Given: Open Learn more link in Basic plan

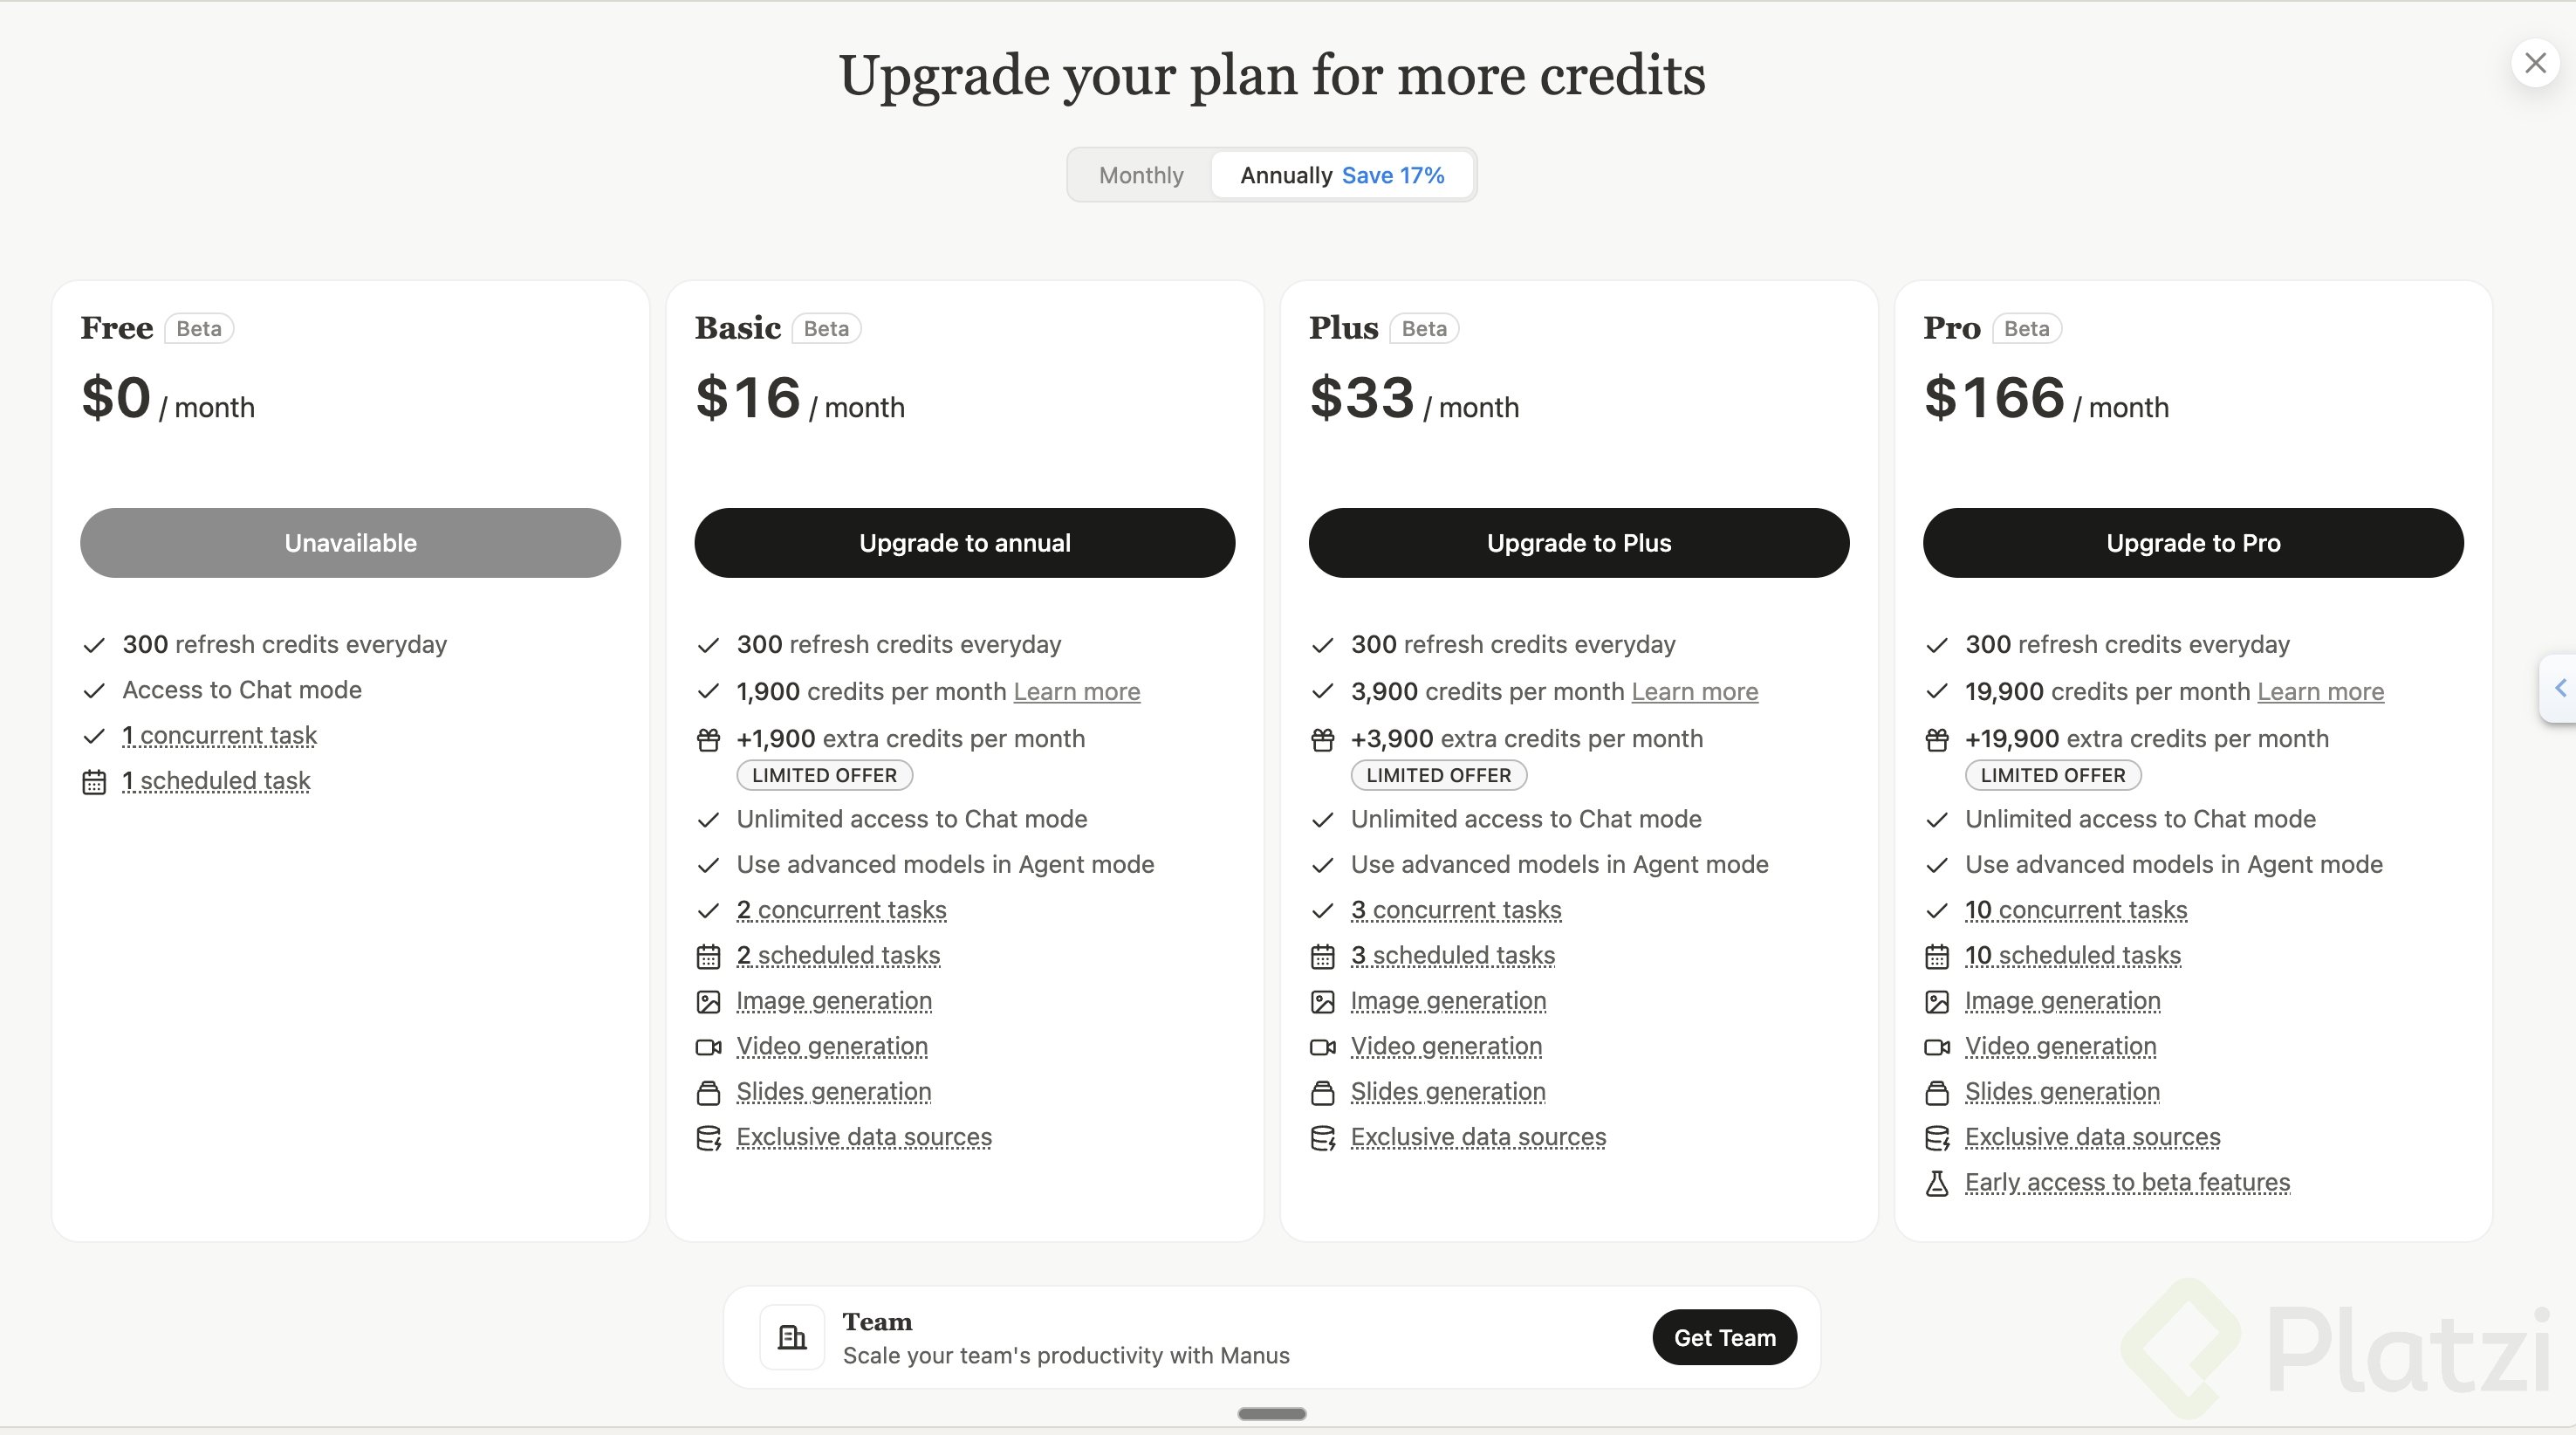Looking at the screenshot, I should point(1076,692).
